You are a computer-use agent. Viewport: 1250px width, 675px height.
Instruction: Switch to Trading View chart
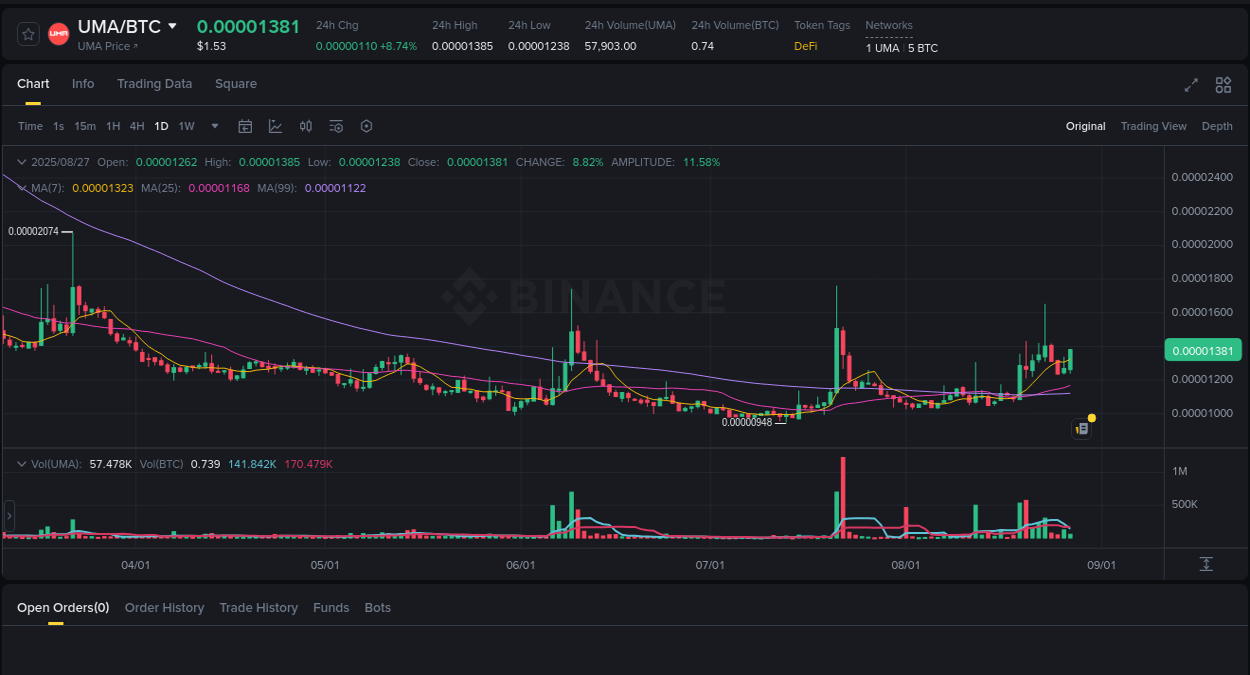click(x=1153, y=126)
